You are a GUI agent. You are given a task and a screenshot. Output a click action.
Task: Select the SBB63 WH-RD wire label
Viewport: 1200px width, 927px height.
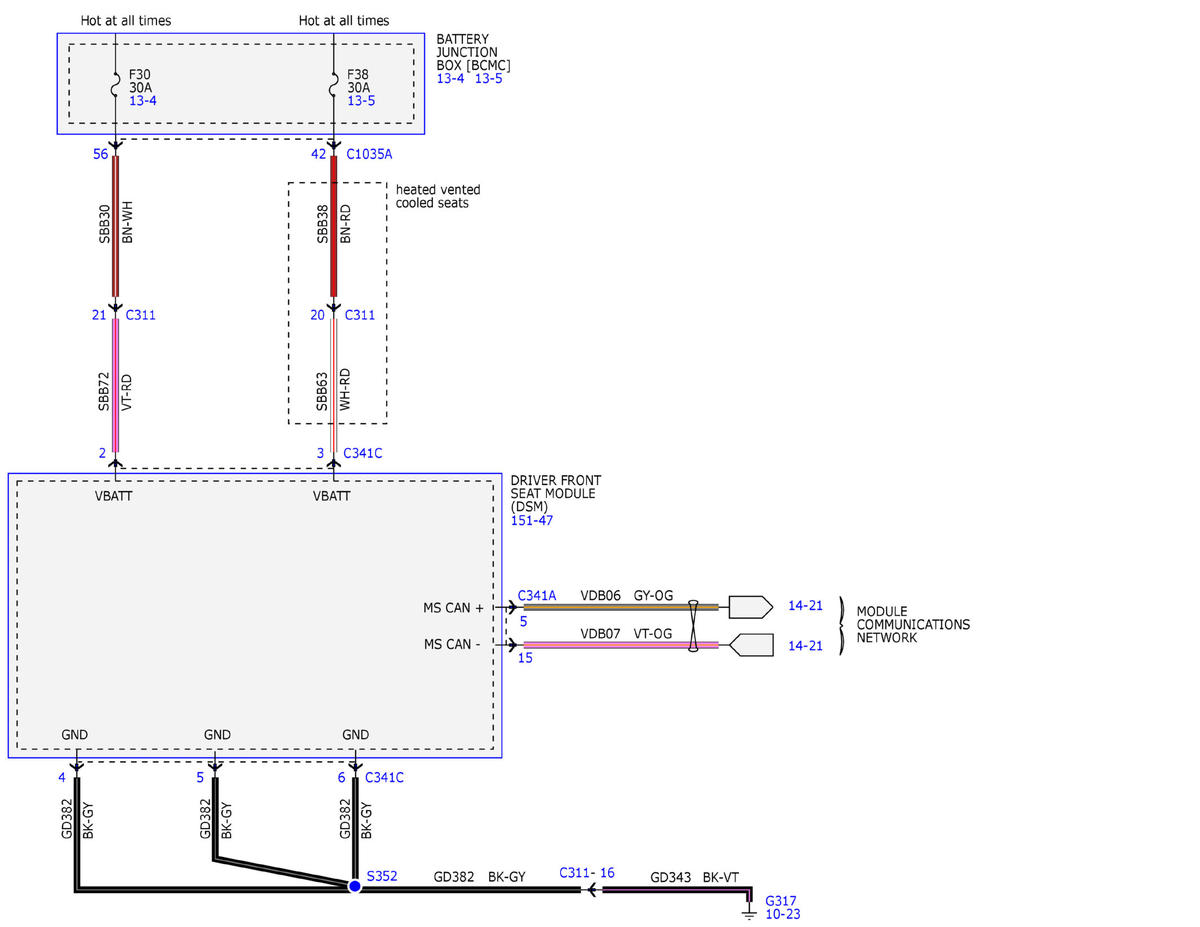(x=333, y=390)
